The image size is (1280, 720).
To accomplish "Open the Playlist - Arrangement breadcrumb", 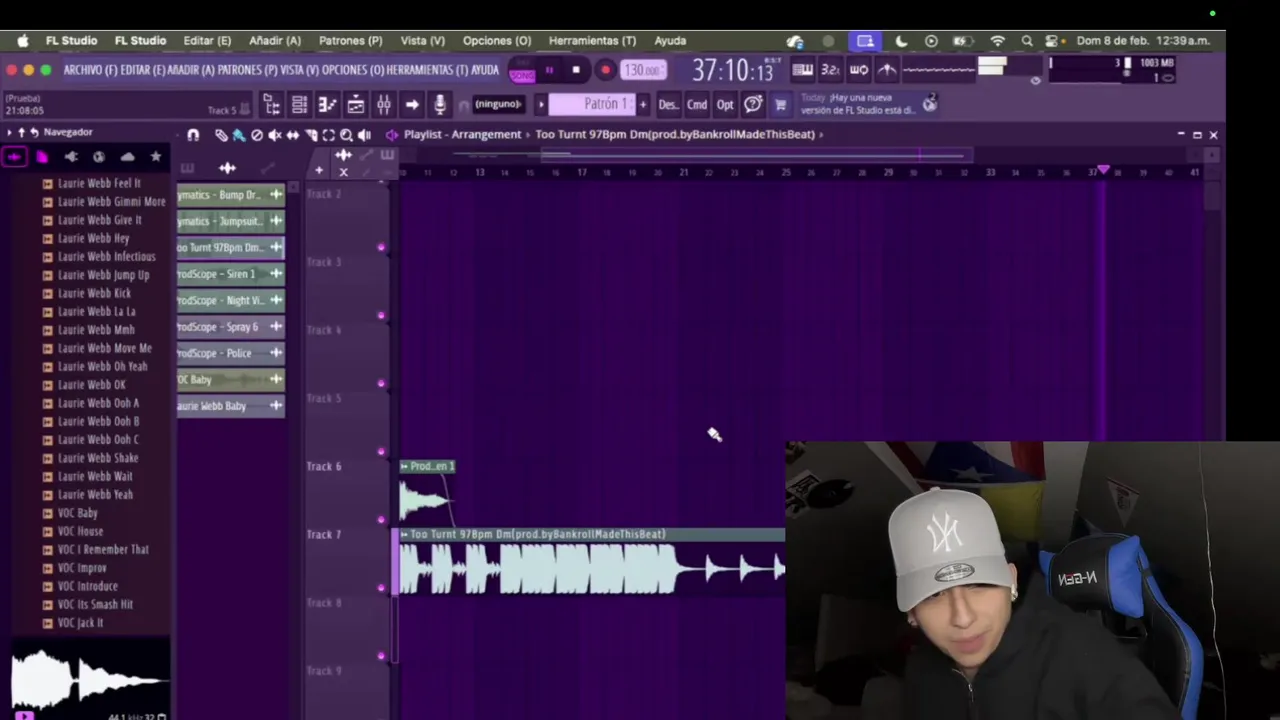I will (x=463, y=134).
